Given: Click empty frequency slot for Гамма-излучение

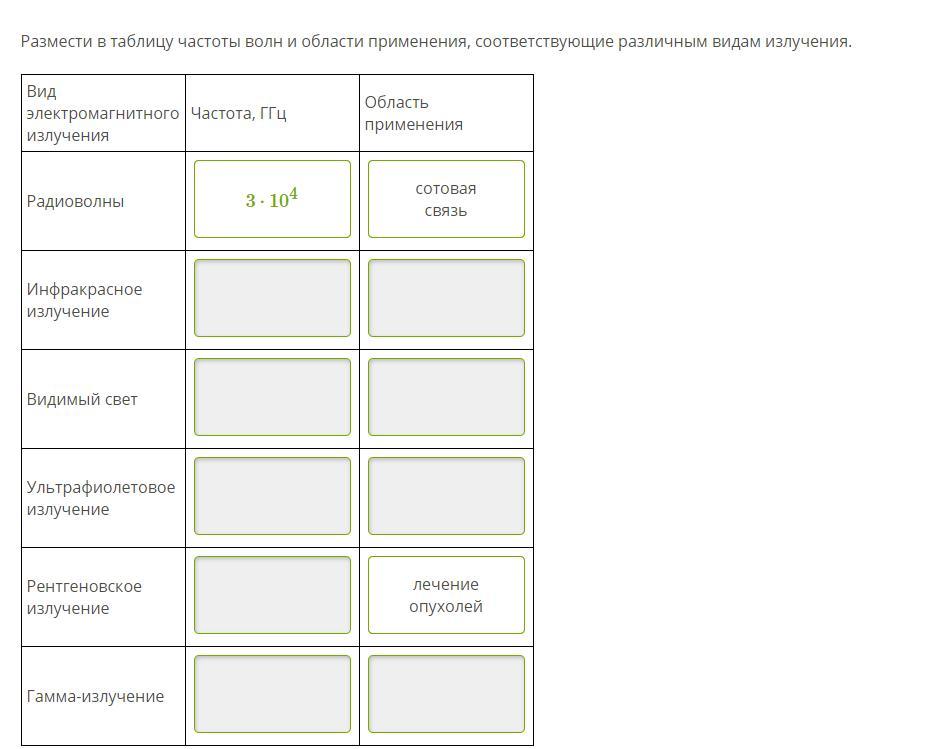Looking at the screenshot, I should pos(272,694).
